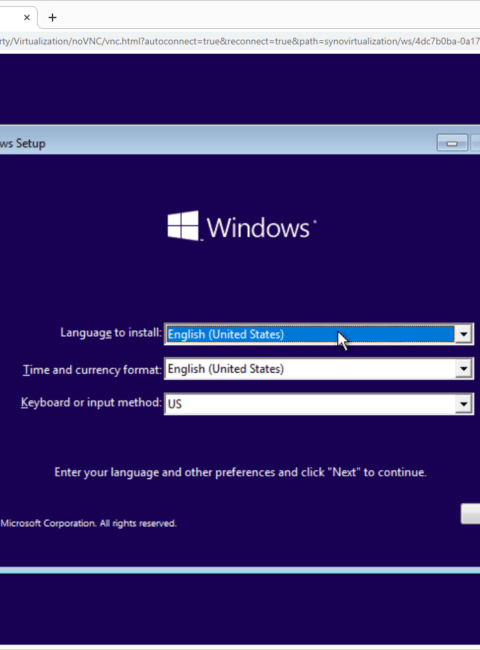Click the 'Keyboard or input method:' label
This screenshot has height=650, width=480.
click(x=91, y=403)
